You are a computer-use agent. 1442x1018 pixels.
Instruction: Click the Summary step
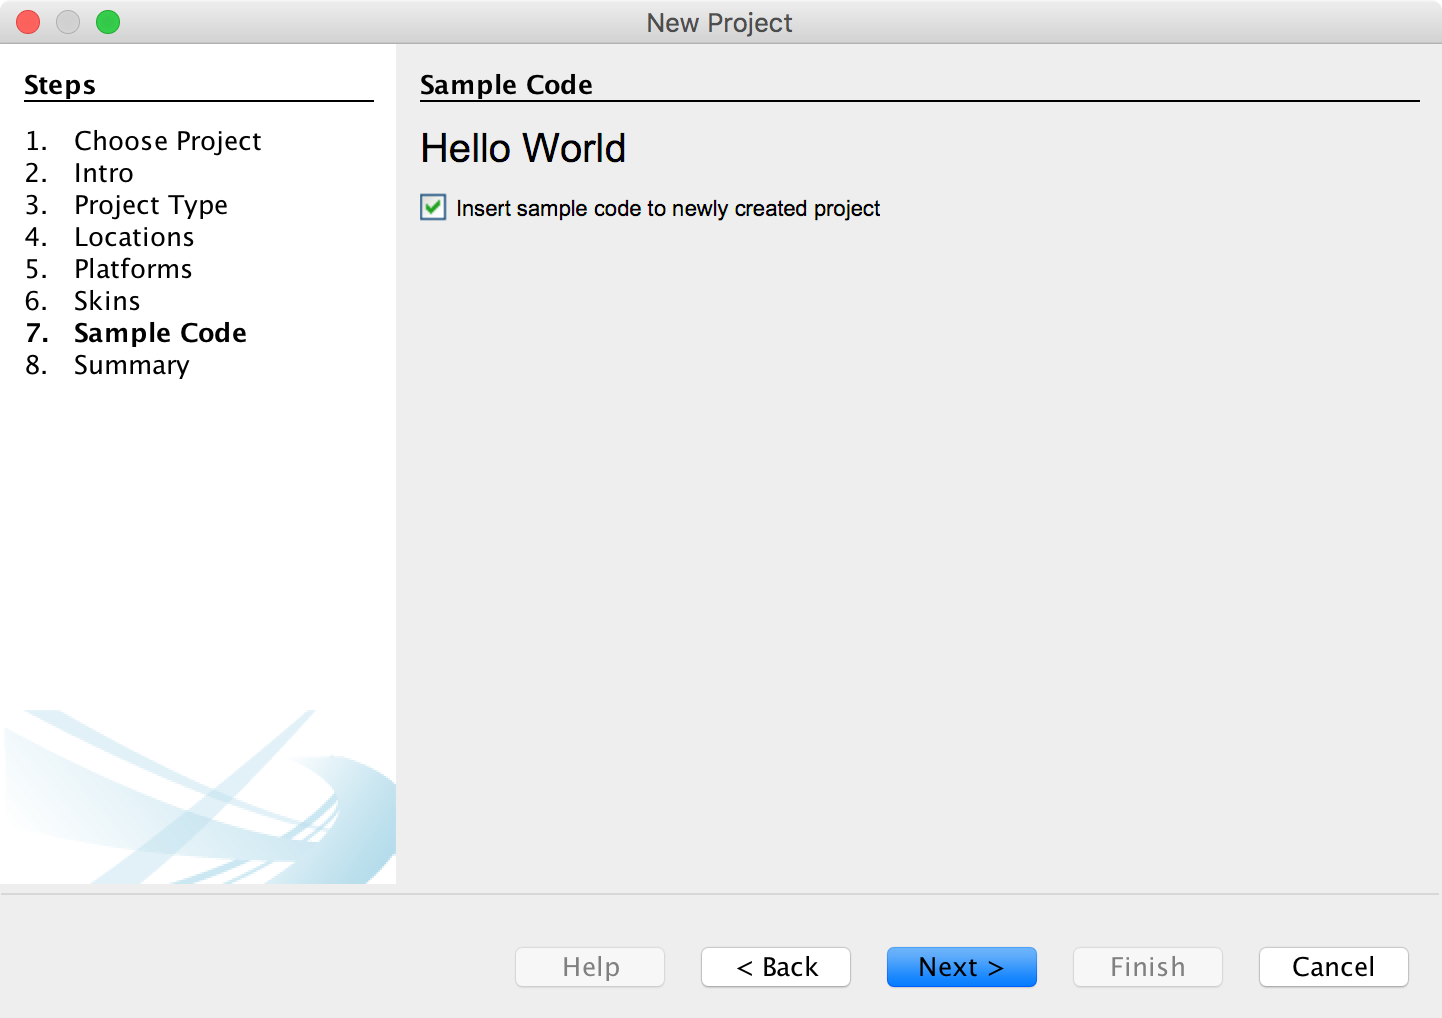point(131,365)
